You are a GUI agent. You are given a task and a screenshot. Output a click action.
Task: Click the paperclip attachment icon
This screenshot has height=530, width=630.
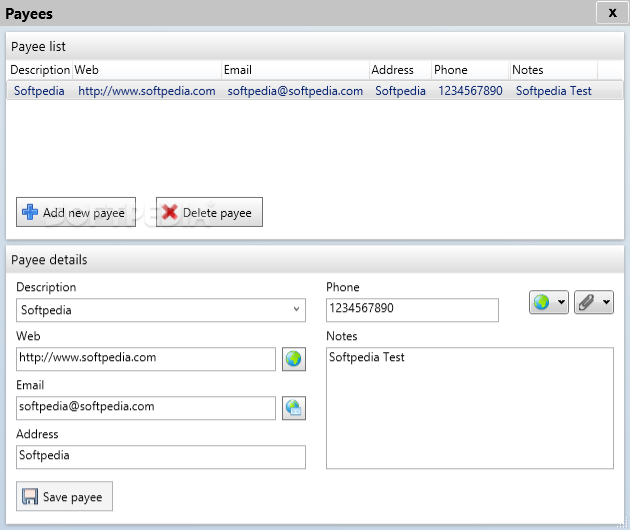click(586, 302)
